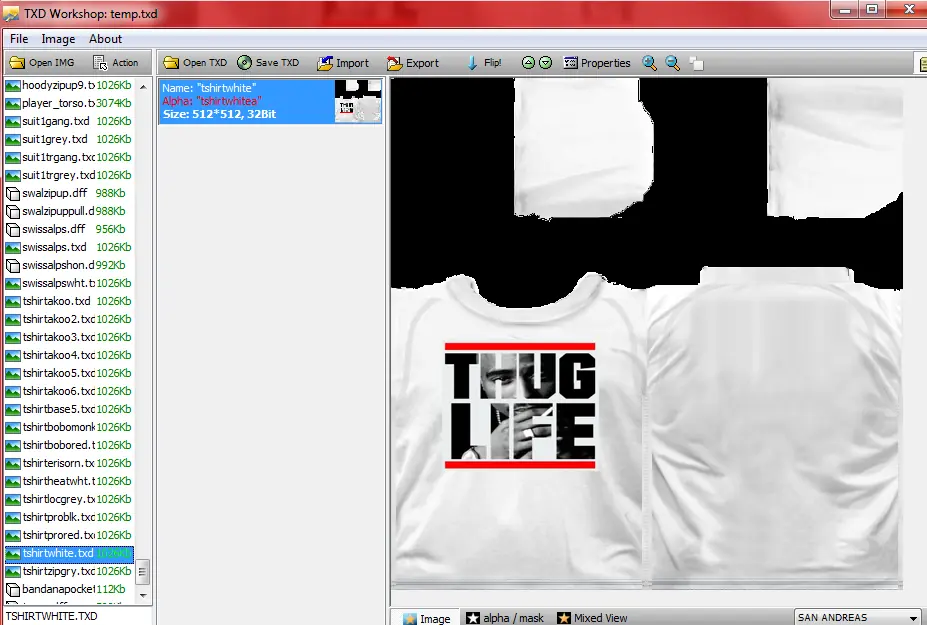Maximize the TXD Workshop window

pos(872,10)
